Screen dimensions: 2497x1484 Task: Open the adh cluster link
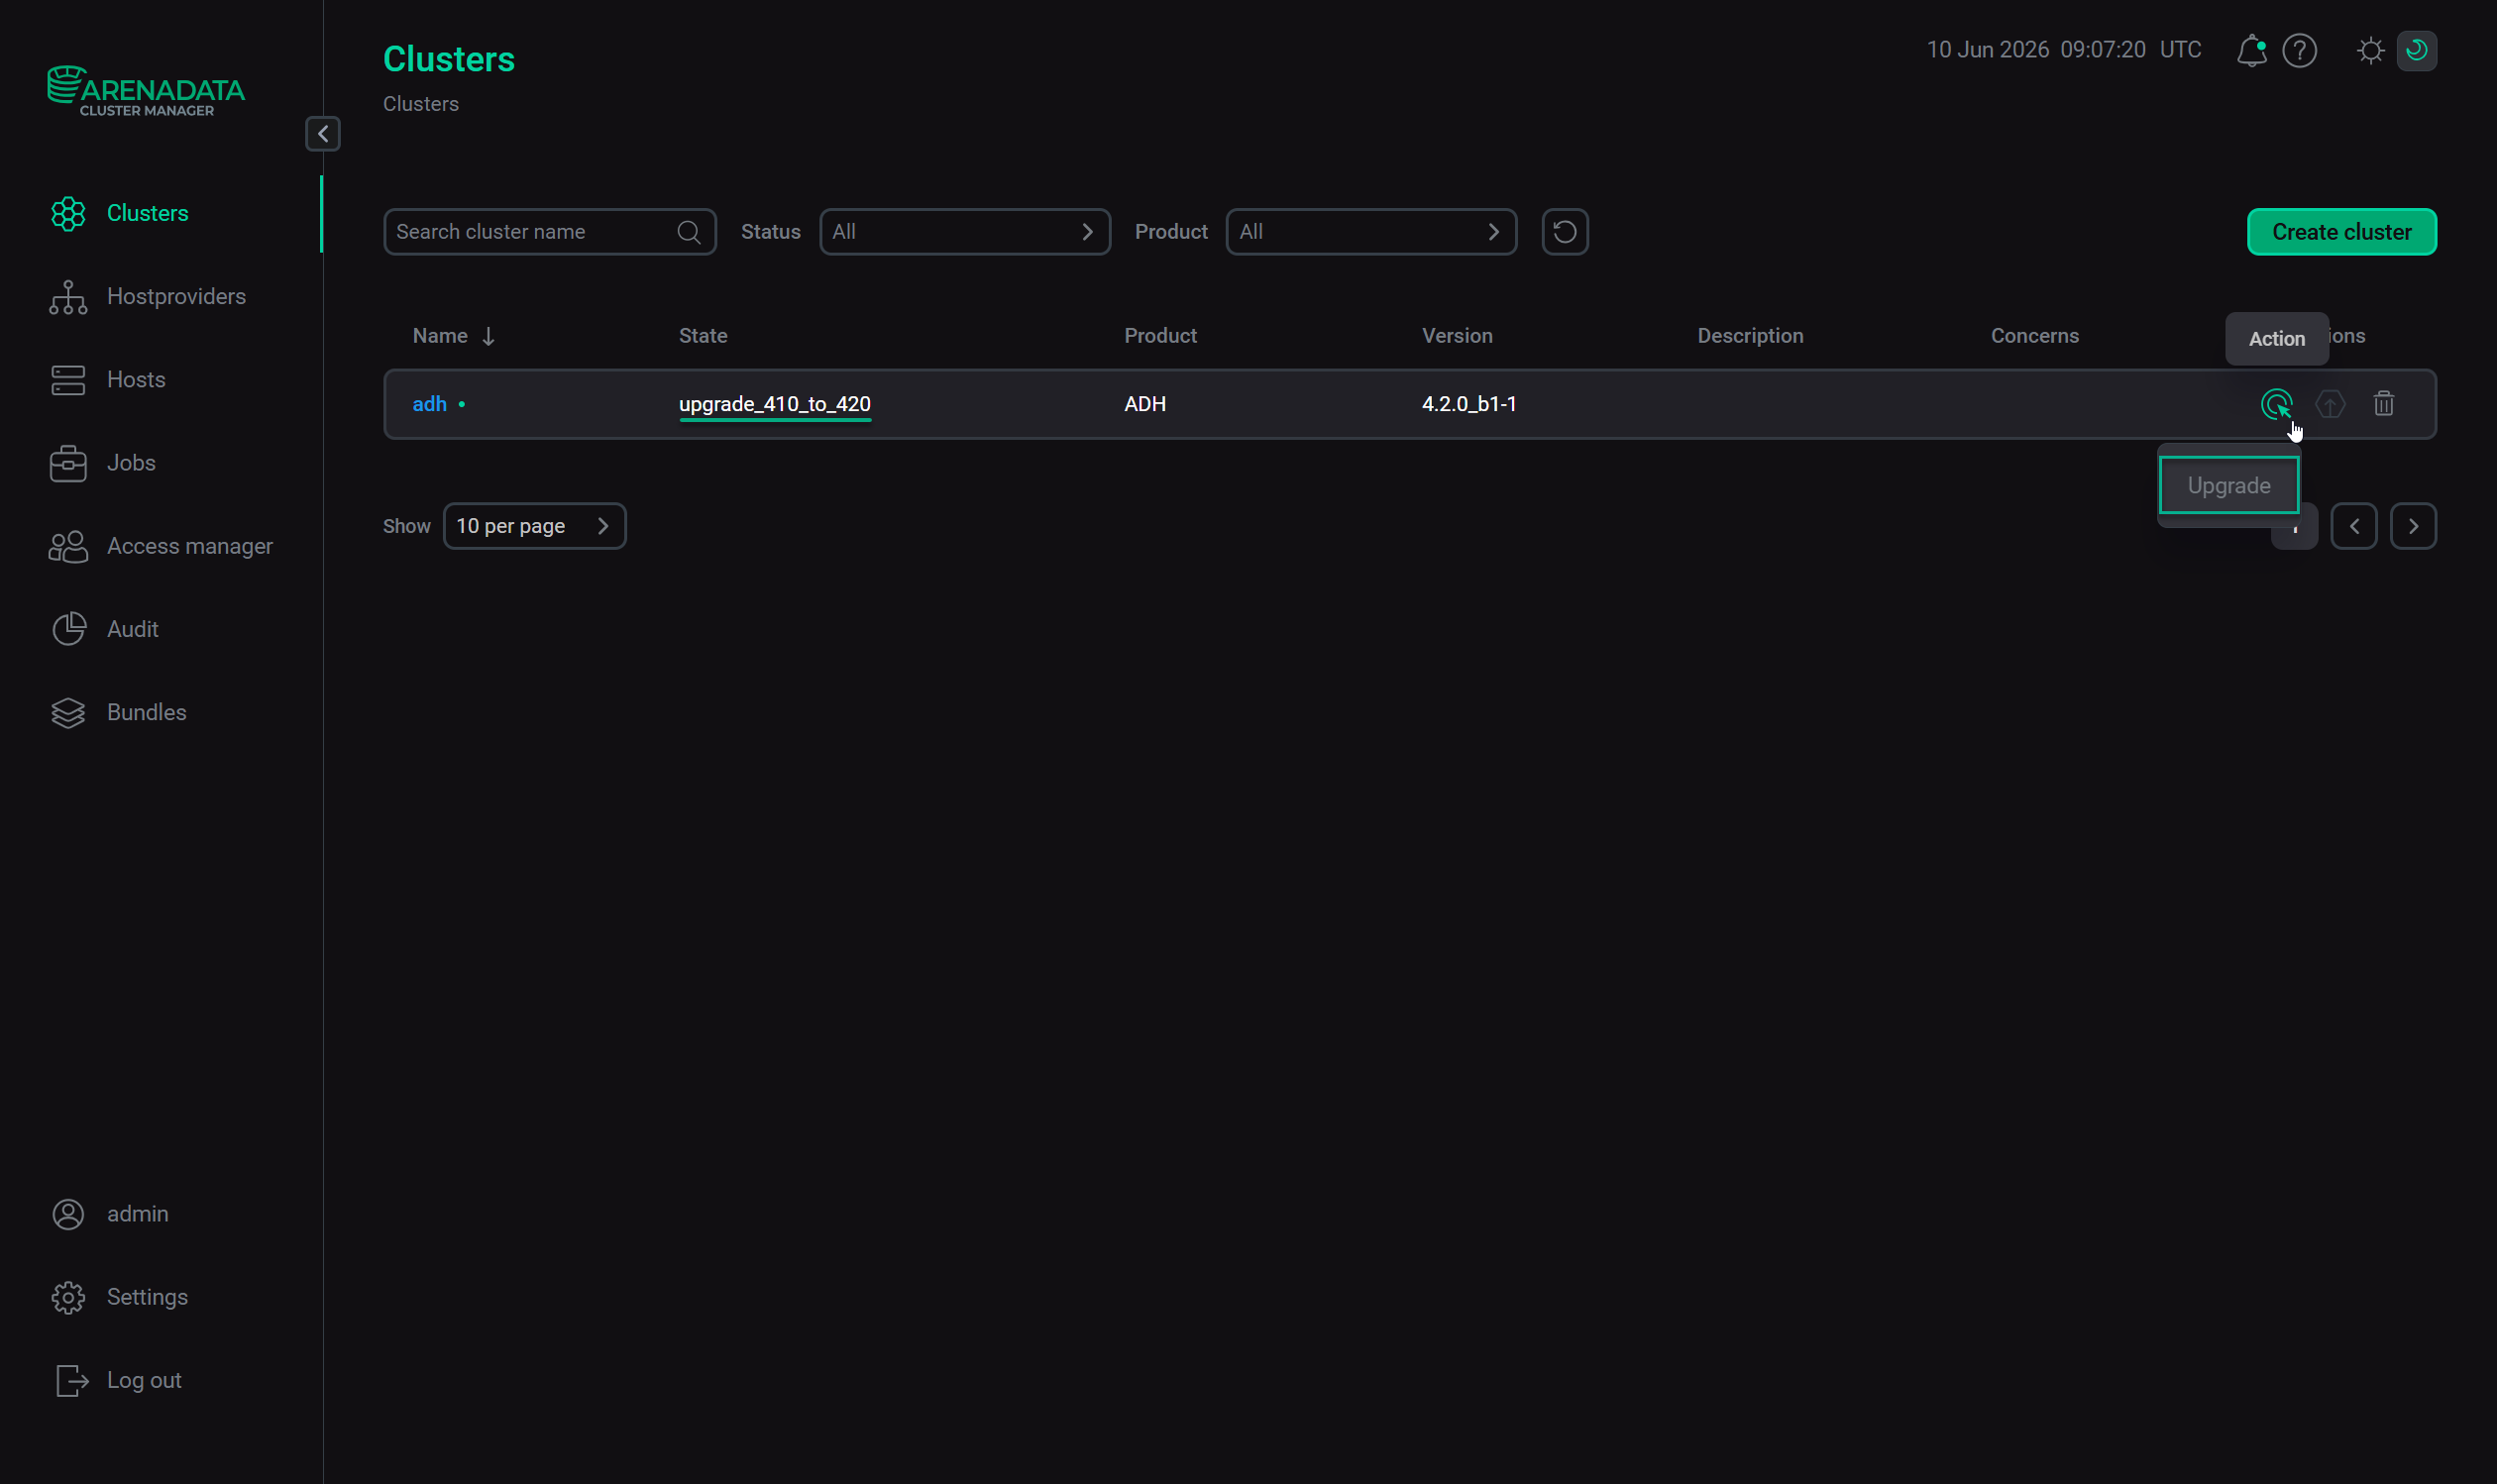pos(429,404)
